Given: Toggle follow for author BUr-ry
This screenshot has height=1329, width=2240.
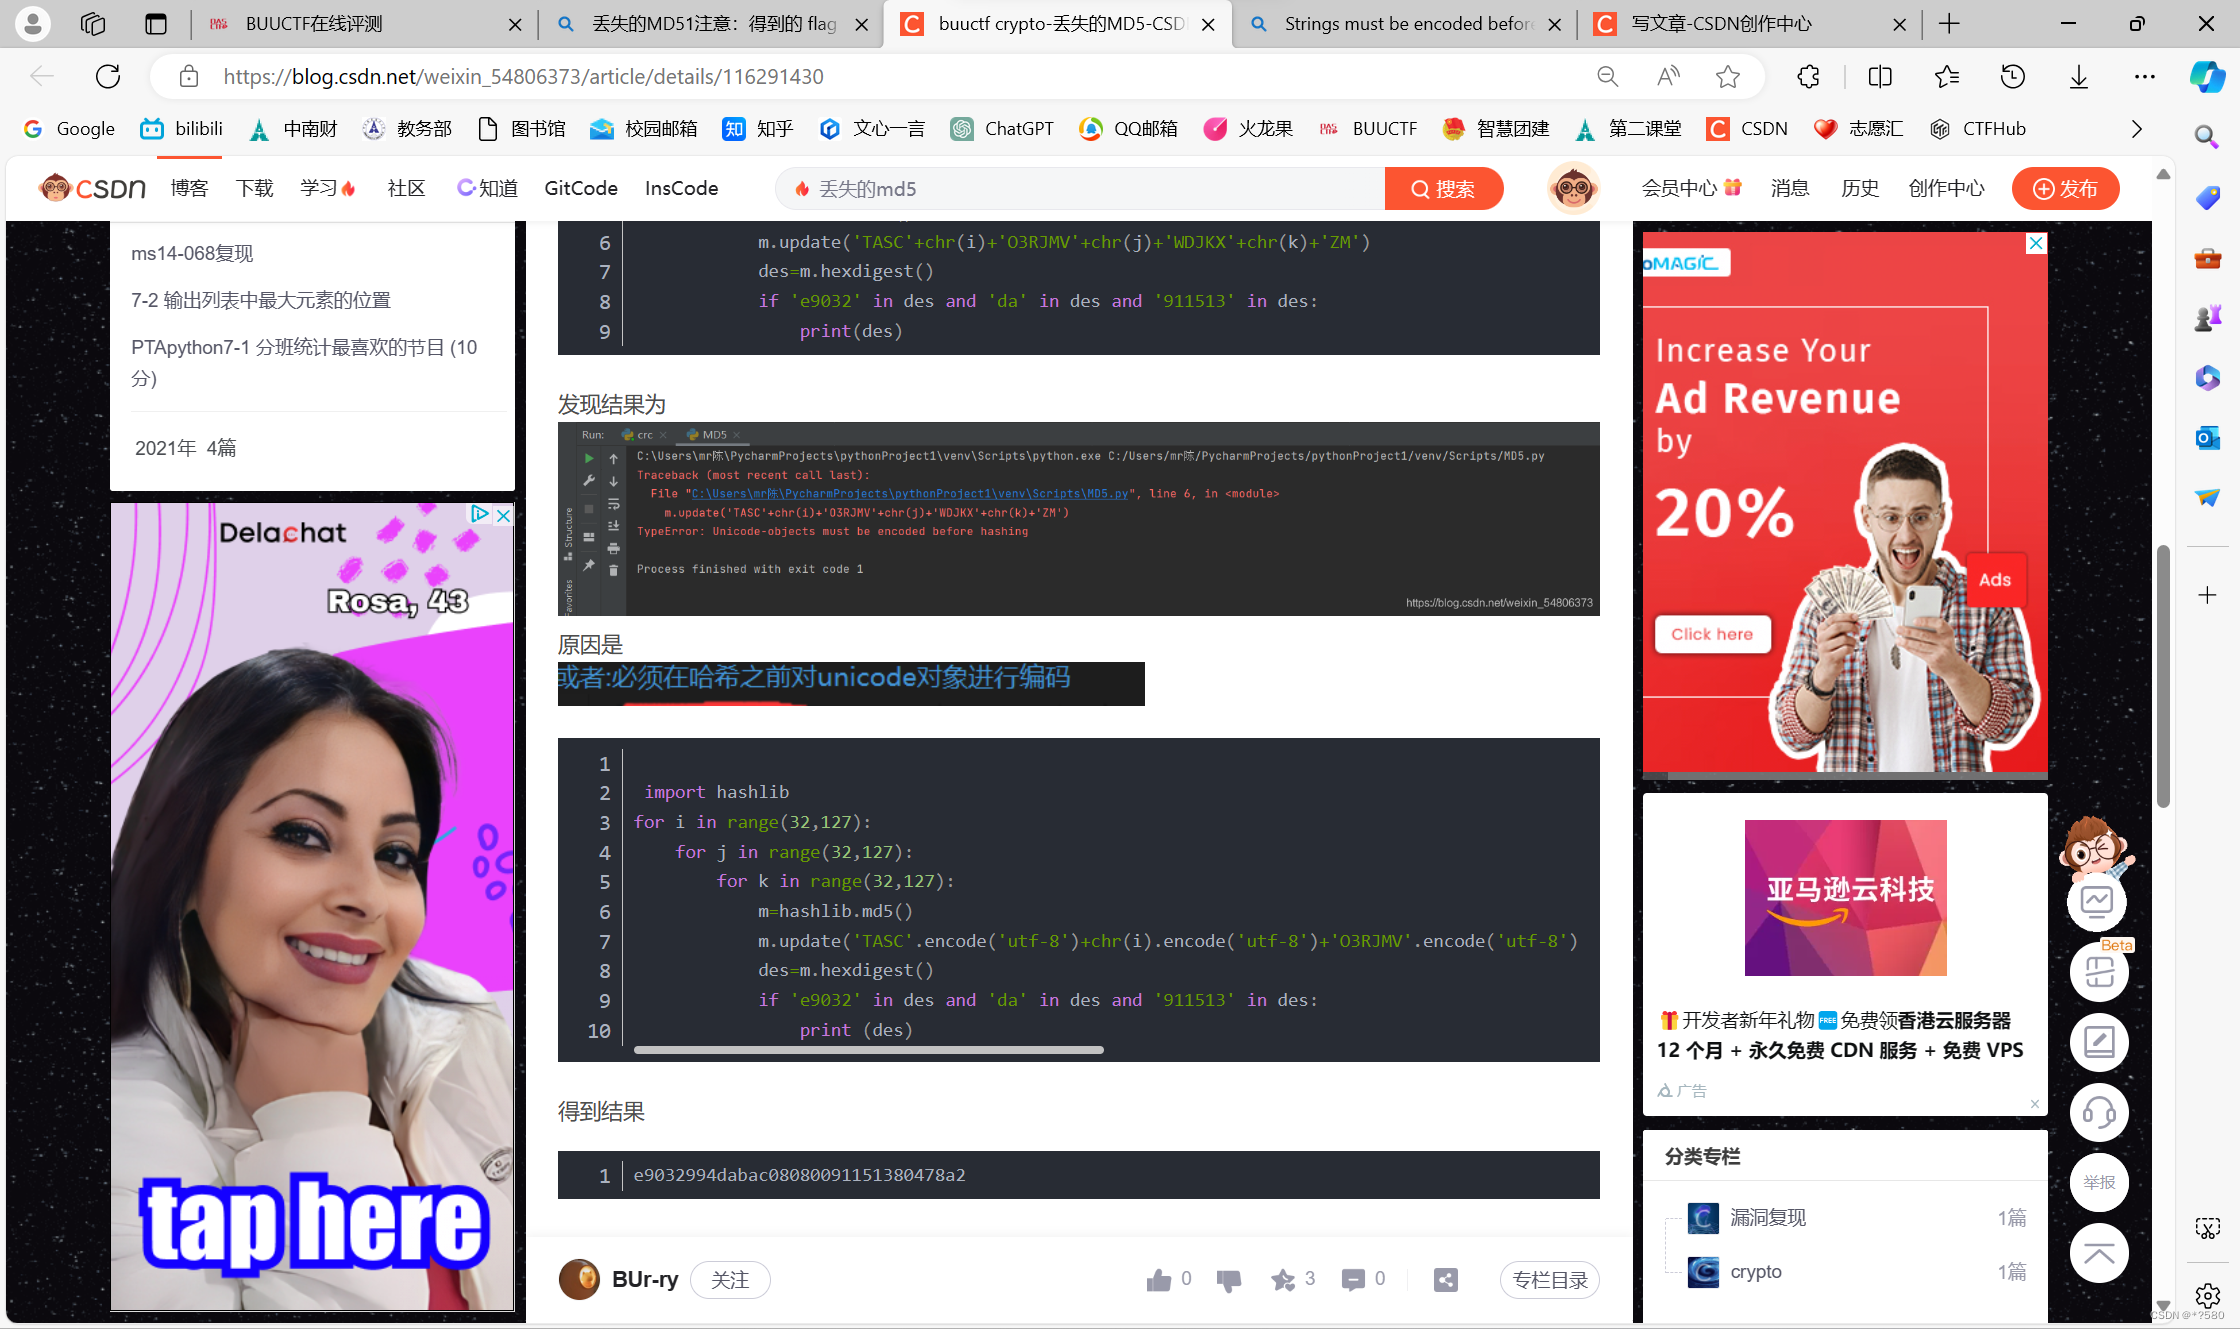Looking at the screenshot, I should (730, 1280).
